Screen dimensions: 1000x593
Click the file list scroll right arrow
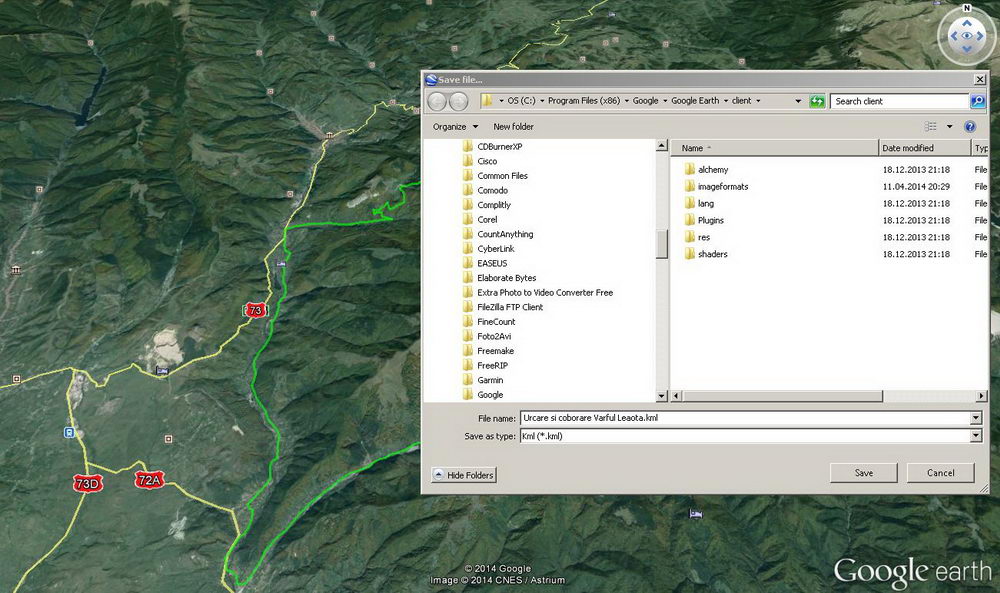click(x=981, y=396)
